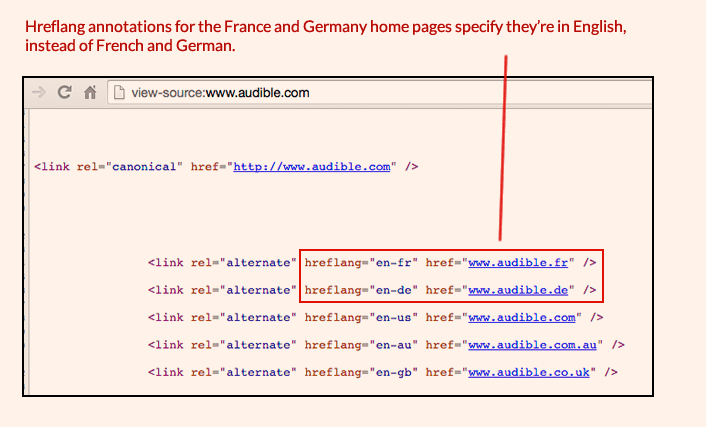Reload the view-source page

pyautogui.click(x=65, y=93)
